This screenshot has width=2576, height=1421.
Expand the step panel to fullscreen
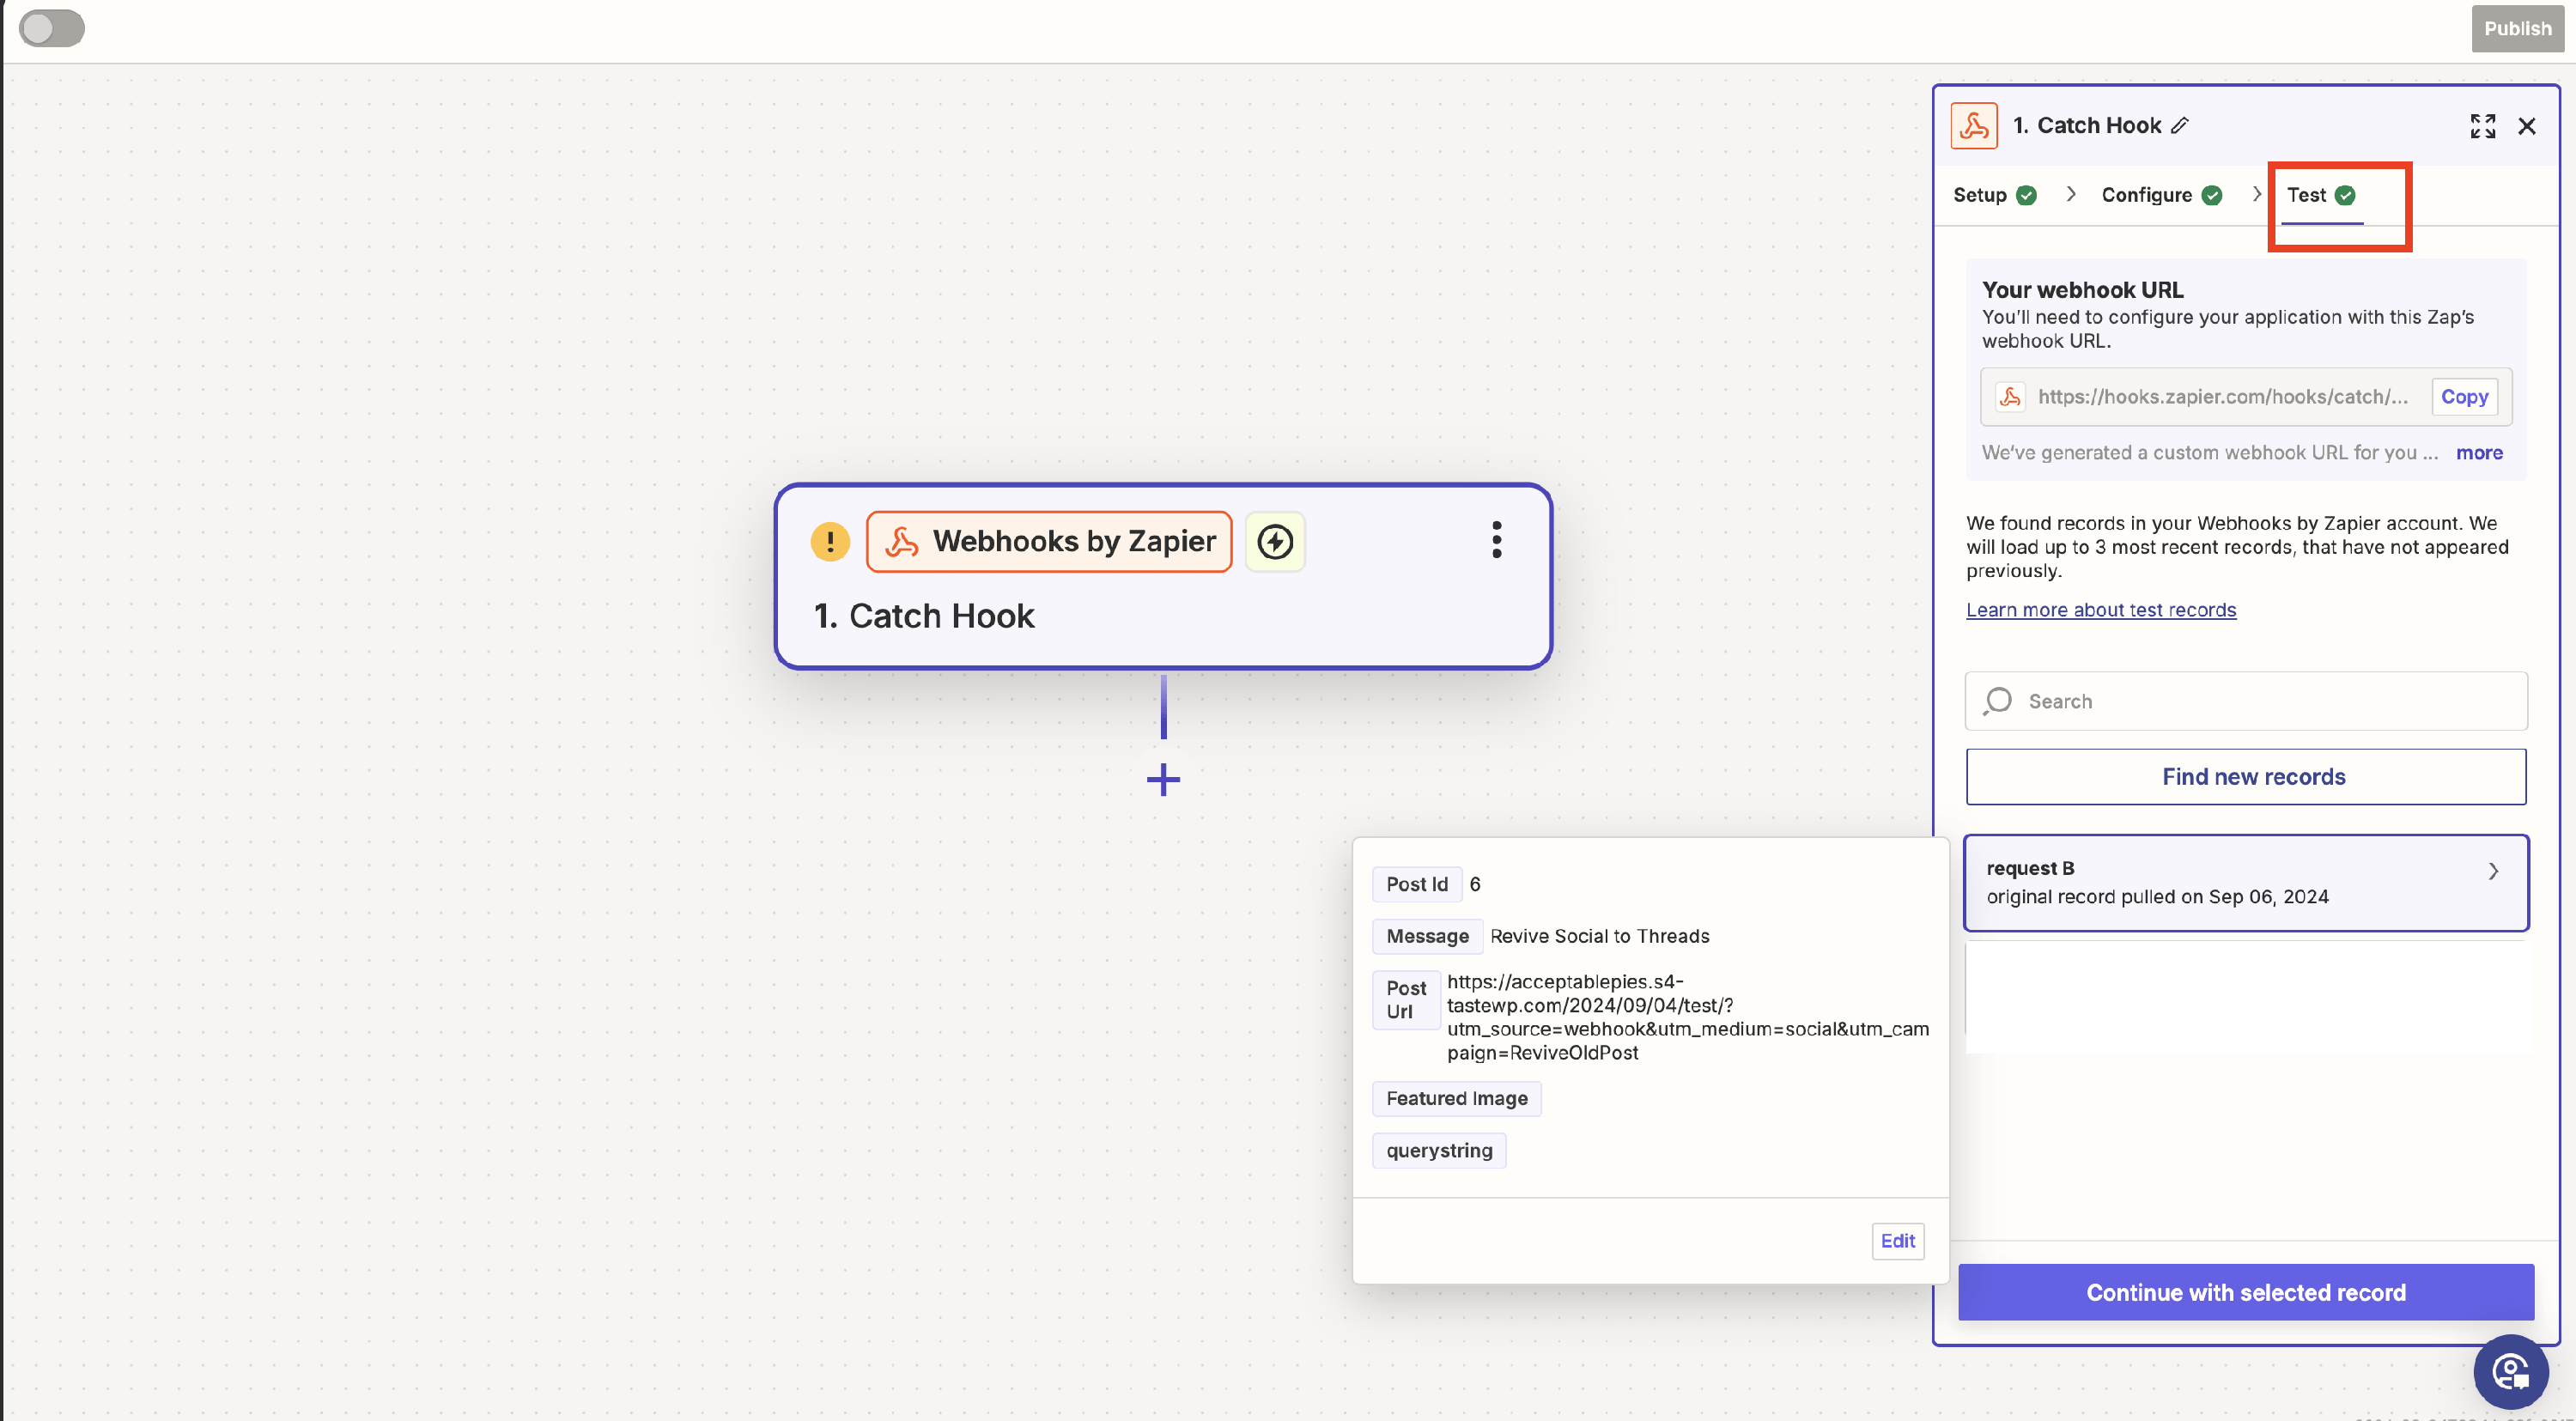coord(2482,126)
